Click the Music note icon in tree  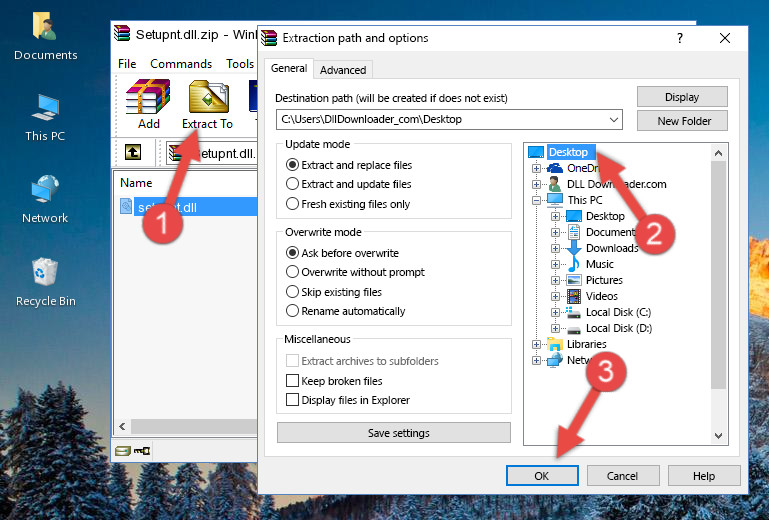(x=574, y=264)
